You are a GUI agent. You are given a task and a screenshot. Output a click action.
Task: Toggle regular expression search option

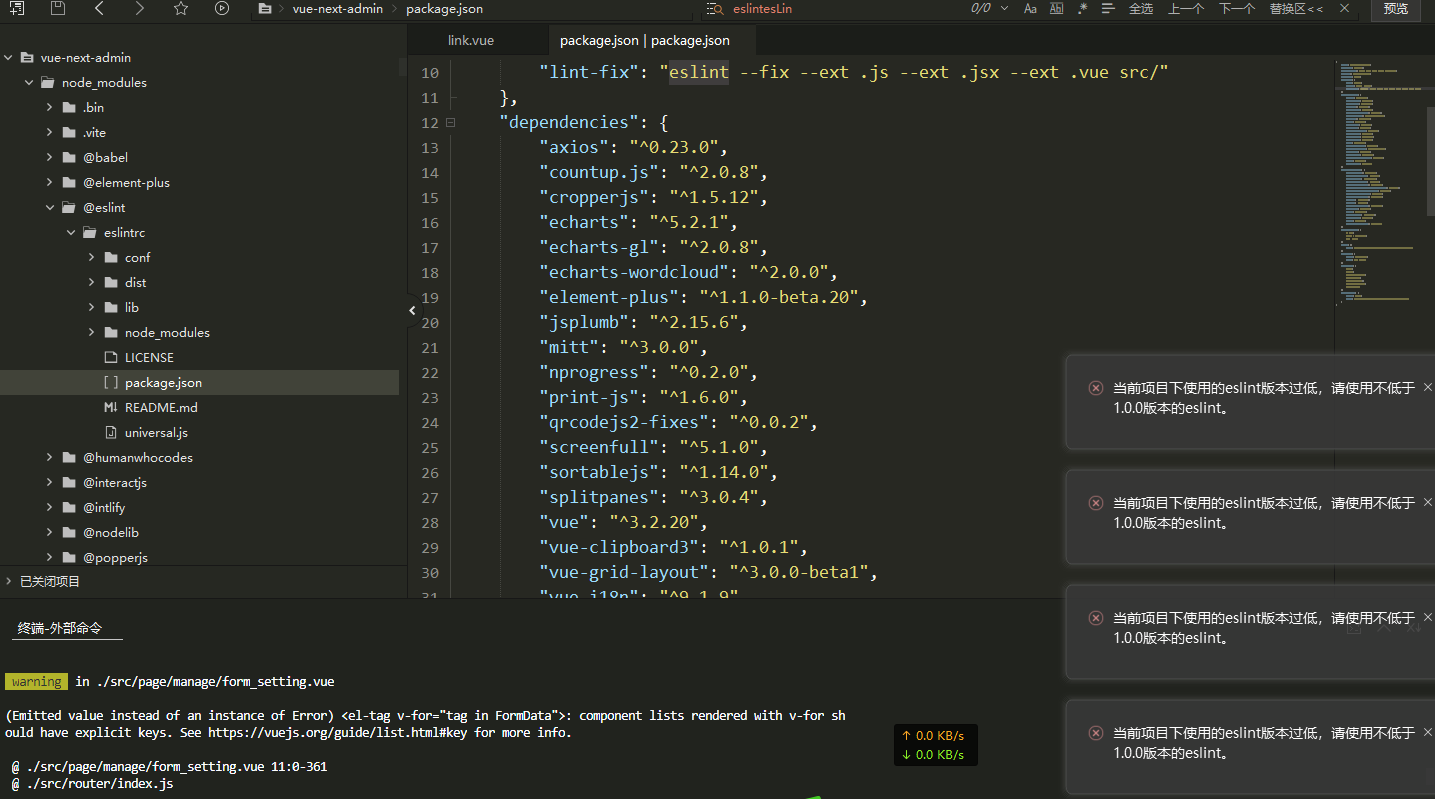pyautogui.click(x=1082, y=8)
